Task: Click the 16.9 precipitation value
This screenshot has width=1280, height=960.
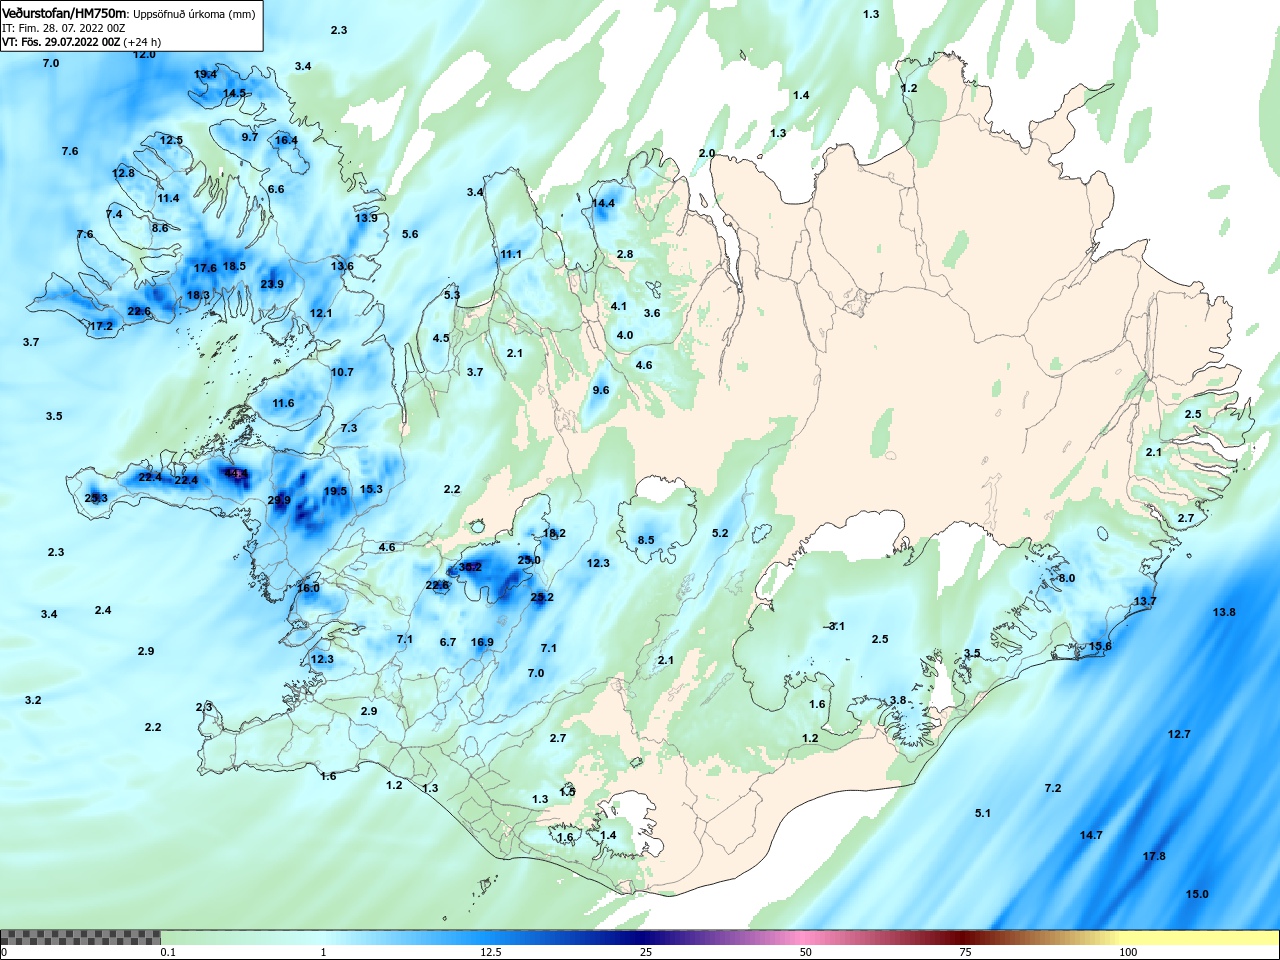Action: click(x=482, y=642)
